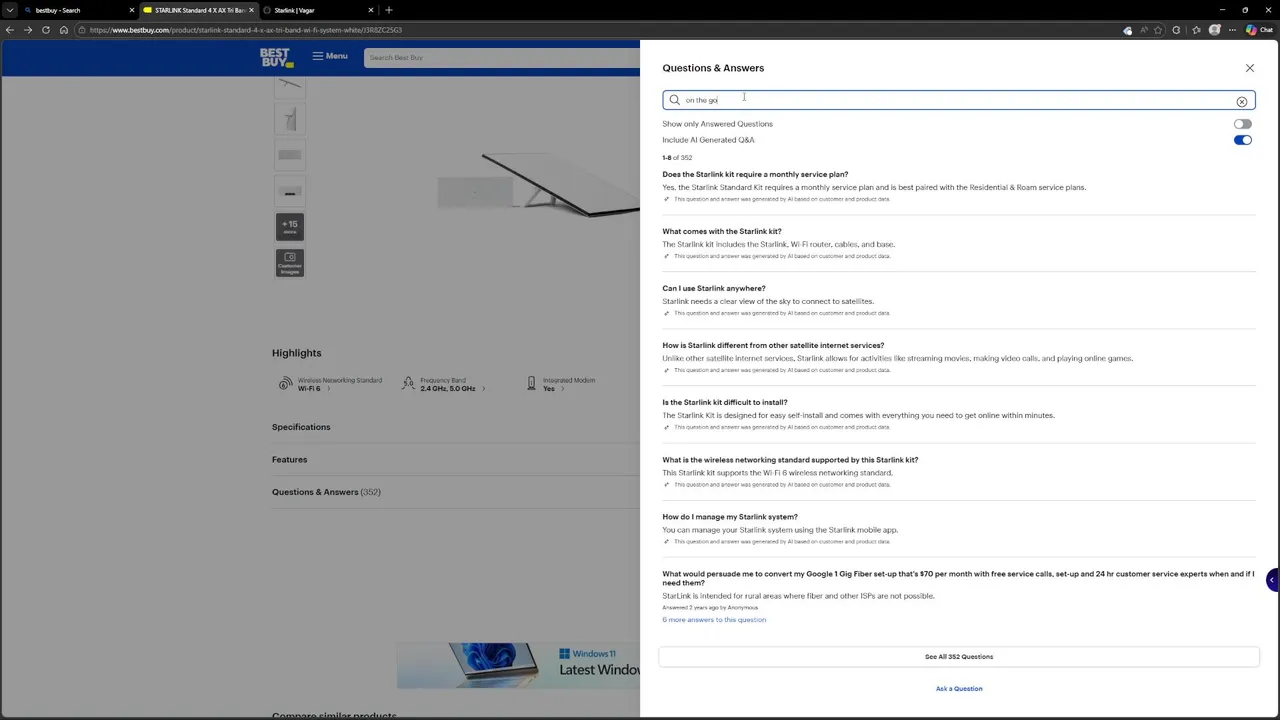1280x720 pixels.
Task: Select question 'Is the Starlink kit difficult to install?'
Action: (725, 403)
